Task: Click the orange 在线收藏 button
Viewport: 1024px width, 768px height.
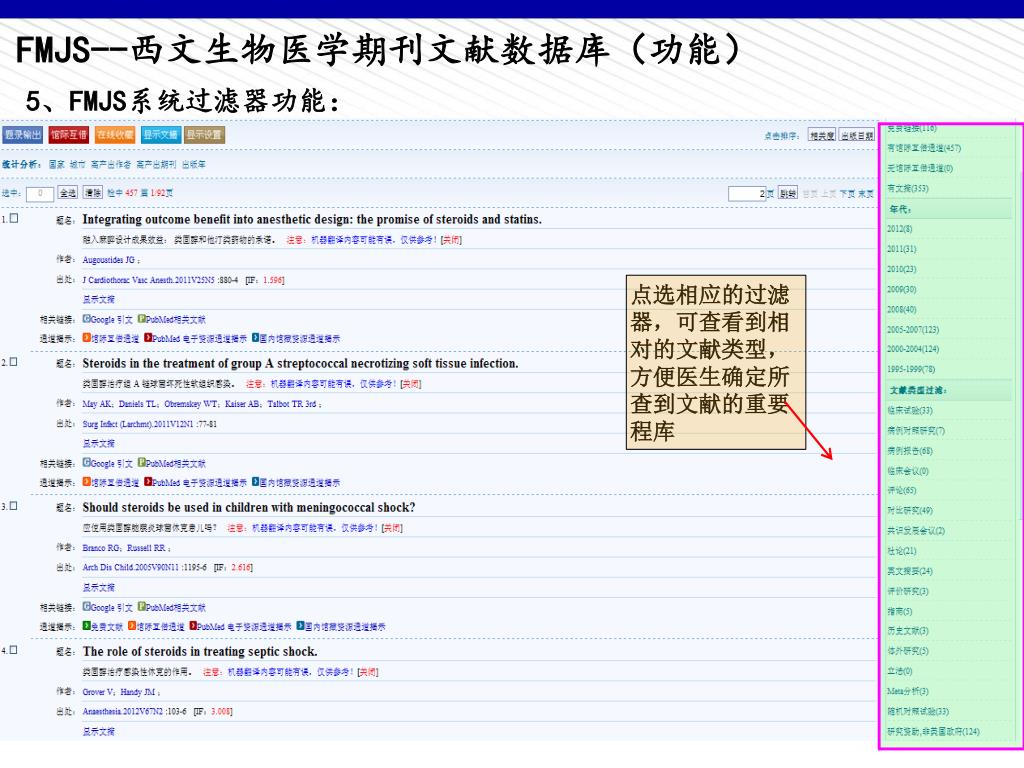Action: tap(115, 135)
